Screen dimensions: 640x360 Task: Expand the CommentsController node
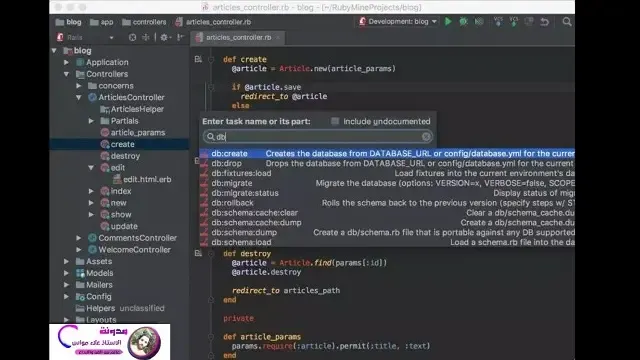[79, 238]
